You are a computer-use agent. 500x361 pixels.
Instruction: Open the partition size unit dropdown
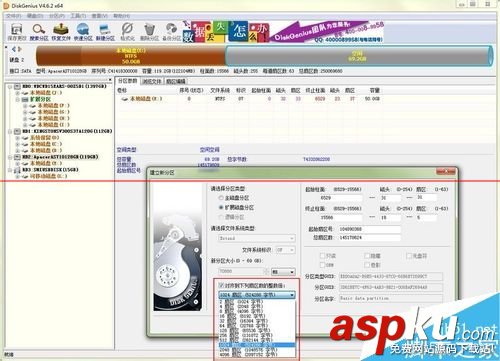point(283,272)
